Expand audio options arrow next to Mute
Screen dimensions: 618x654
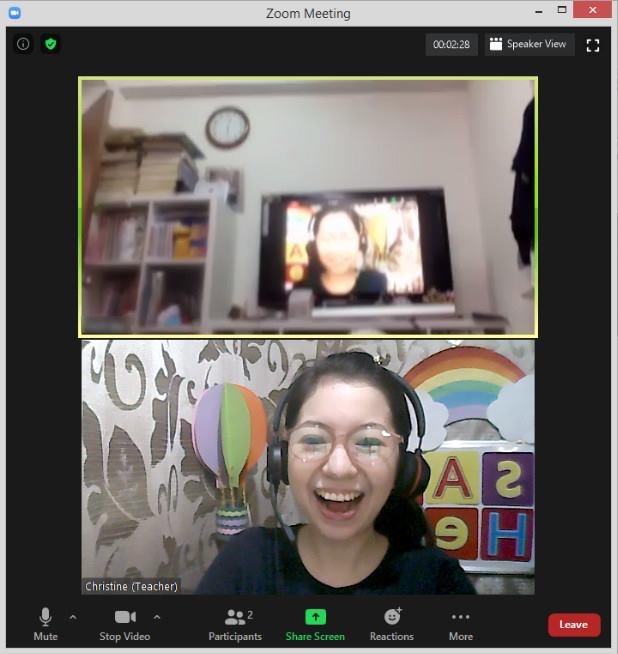[x=73, y=617]
